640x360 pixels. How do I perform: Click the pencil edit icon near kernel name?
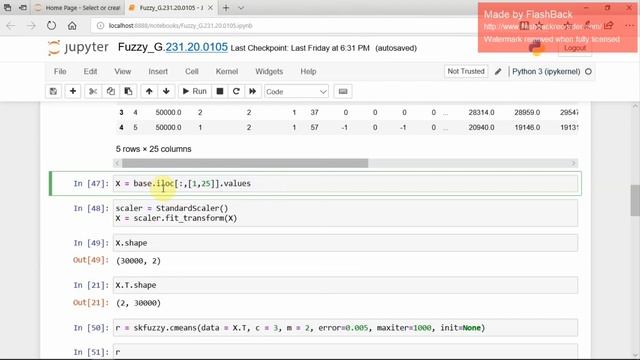(x=498, y=71)
